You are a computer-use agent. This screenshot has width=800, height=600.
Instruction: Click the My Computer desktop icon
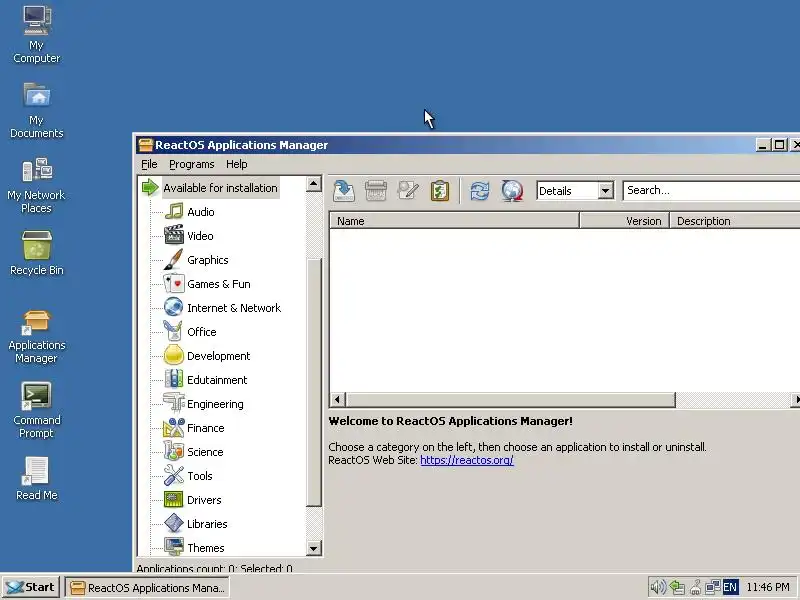36,34
